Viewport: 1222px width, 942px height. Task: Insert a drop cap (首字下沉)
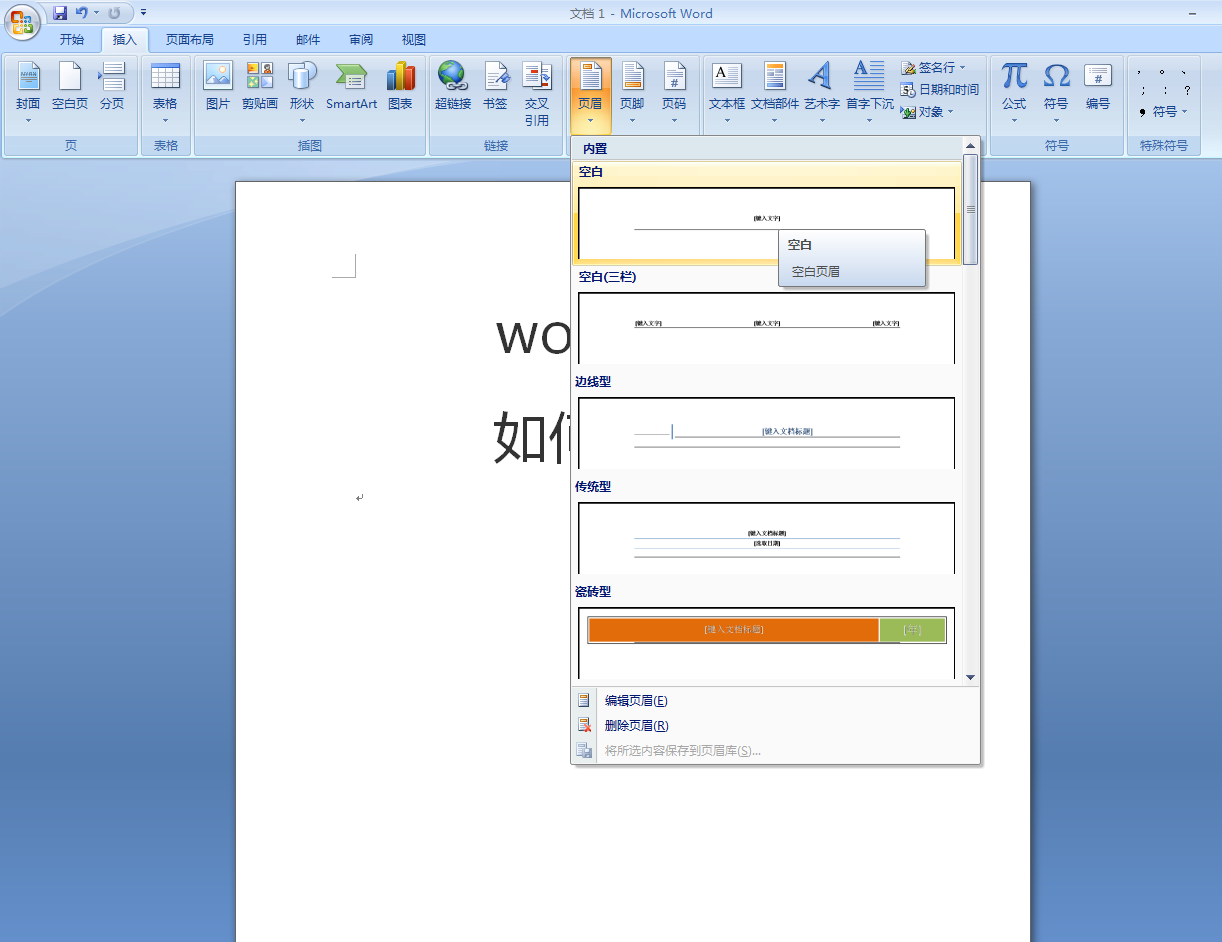[869, 93]
